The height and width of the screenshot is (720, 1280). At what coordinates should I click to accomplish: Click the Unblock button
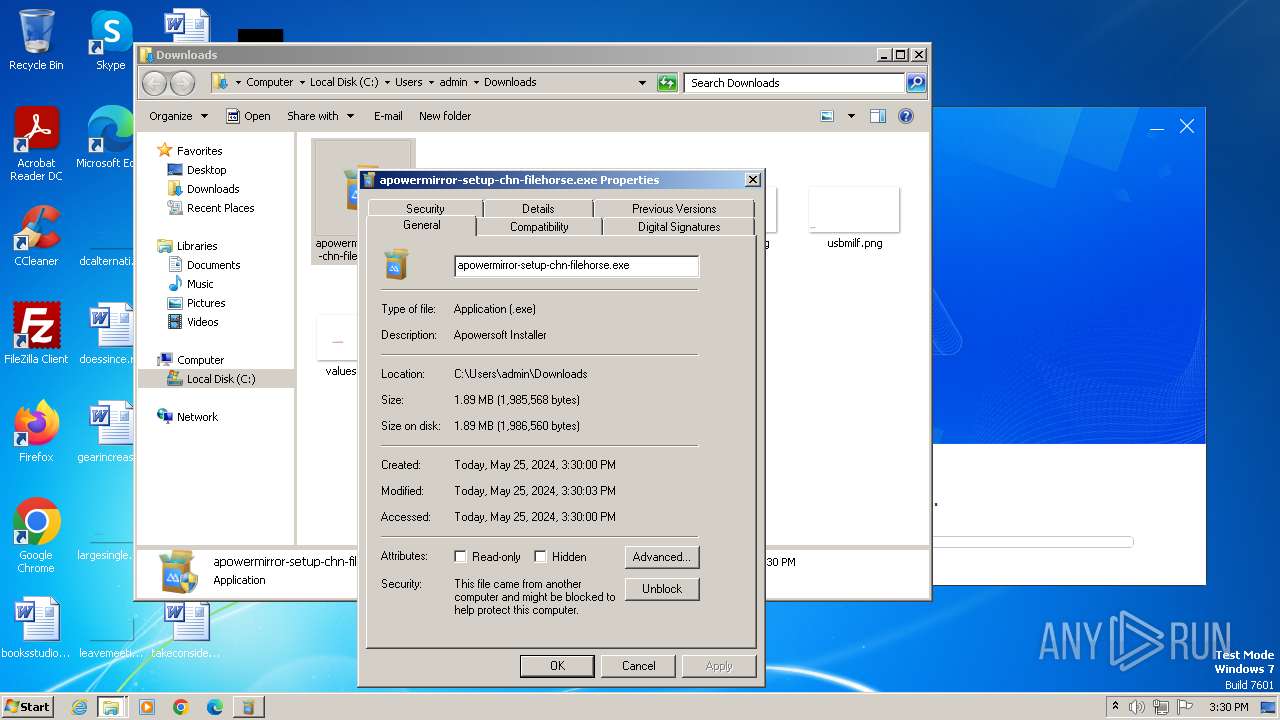coord(662,589)
